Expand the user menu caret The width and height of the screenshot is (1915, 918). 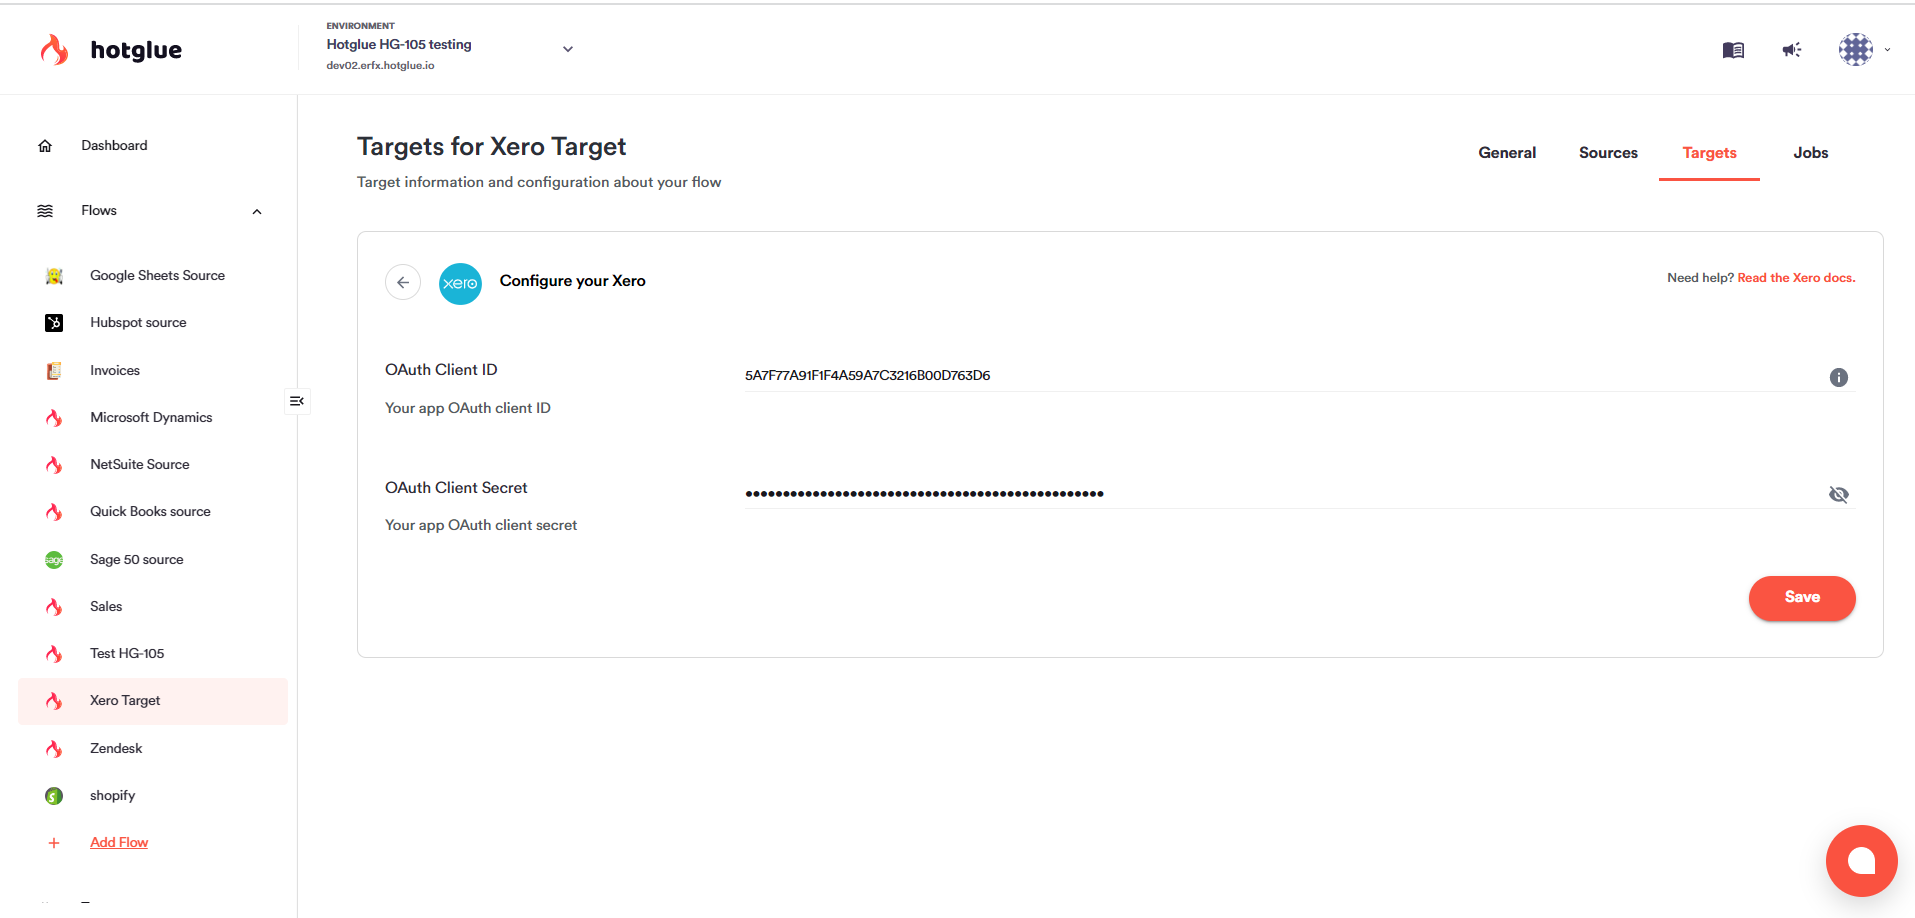coord(1887,49)
